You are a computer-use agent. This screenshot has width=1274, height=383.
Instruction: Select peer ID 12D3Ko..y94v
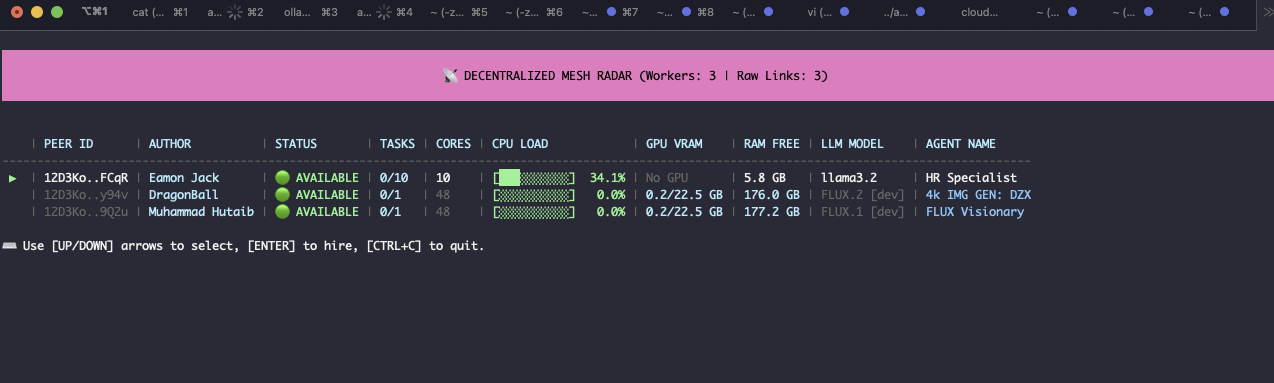(86, 195)
